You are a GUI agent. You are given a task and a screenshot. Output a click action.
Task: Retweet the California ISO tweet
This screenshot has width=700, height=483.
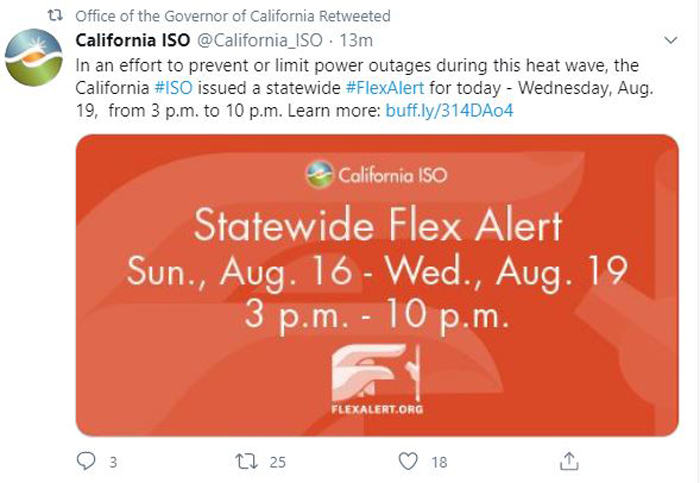[x=246, y=461]
